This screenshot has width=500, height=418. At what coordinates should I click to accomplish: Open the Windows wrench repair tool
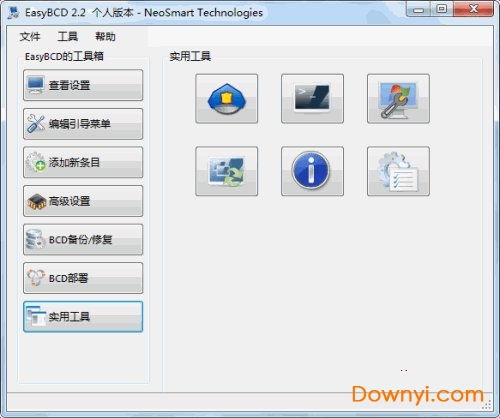click(398, 99)
